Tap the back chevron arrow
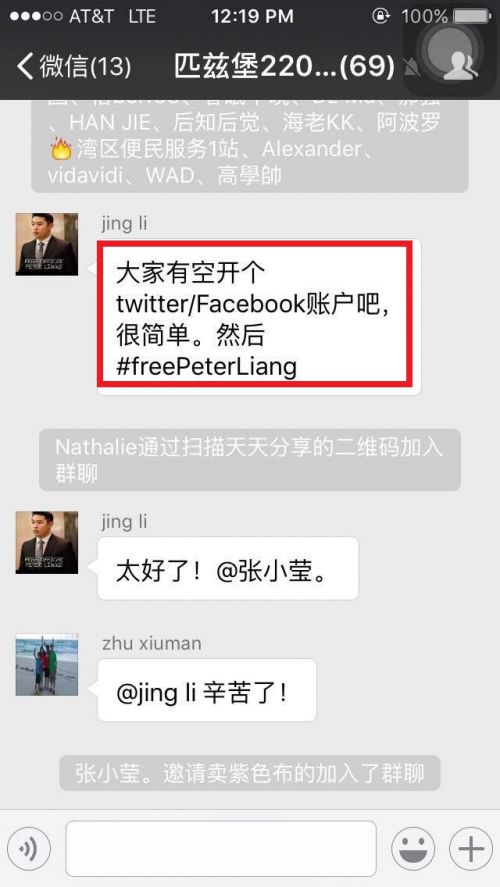The height and width of the screenshot is (887, 500). [25, 67]
